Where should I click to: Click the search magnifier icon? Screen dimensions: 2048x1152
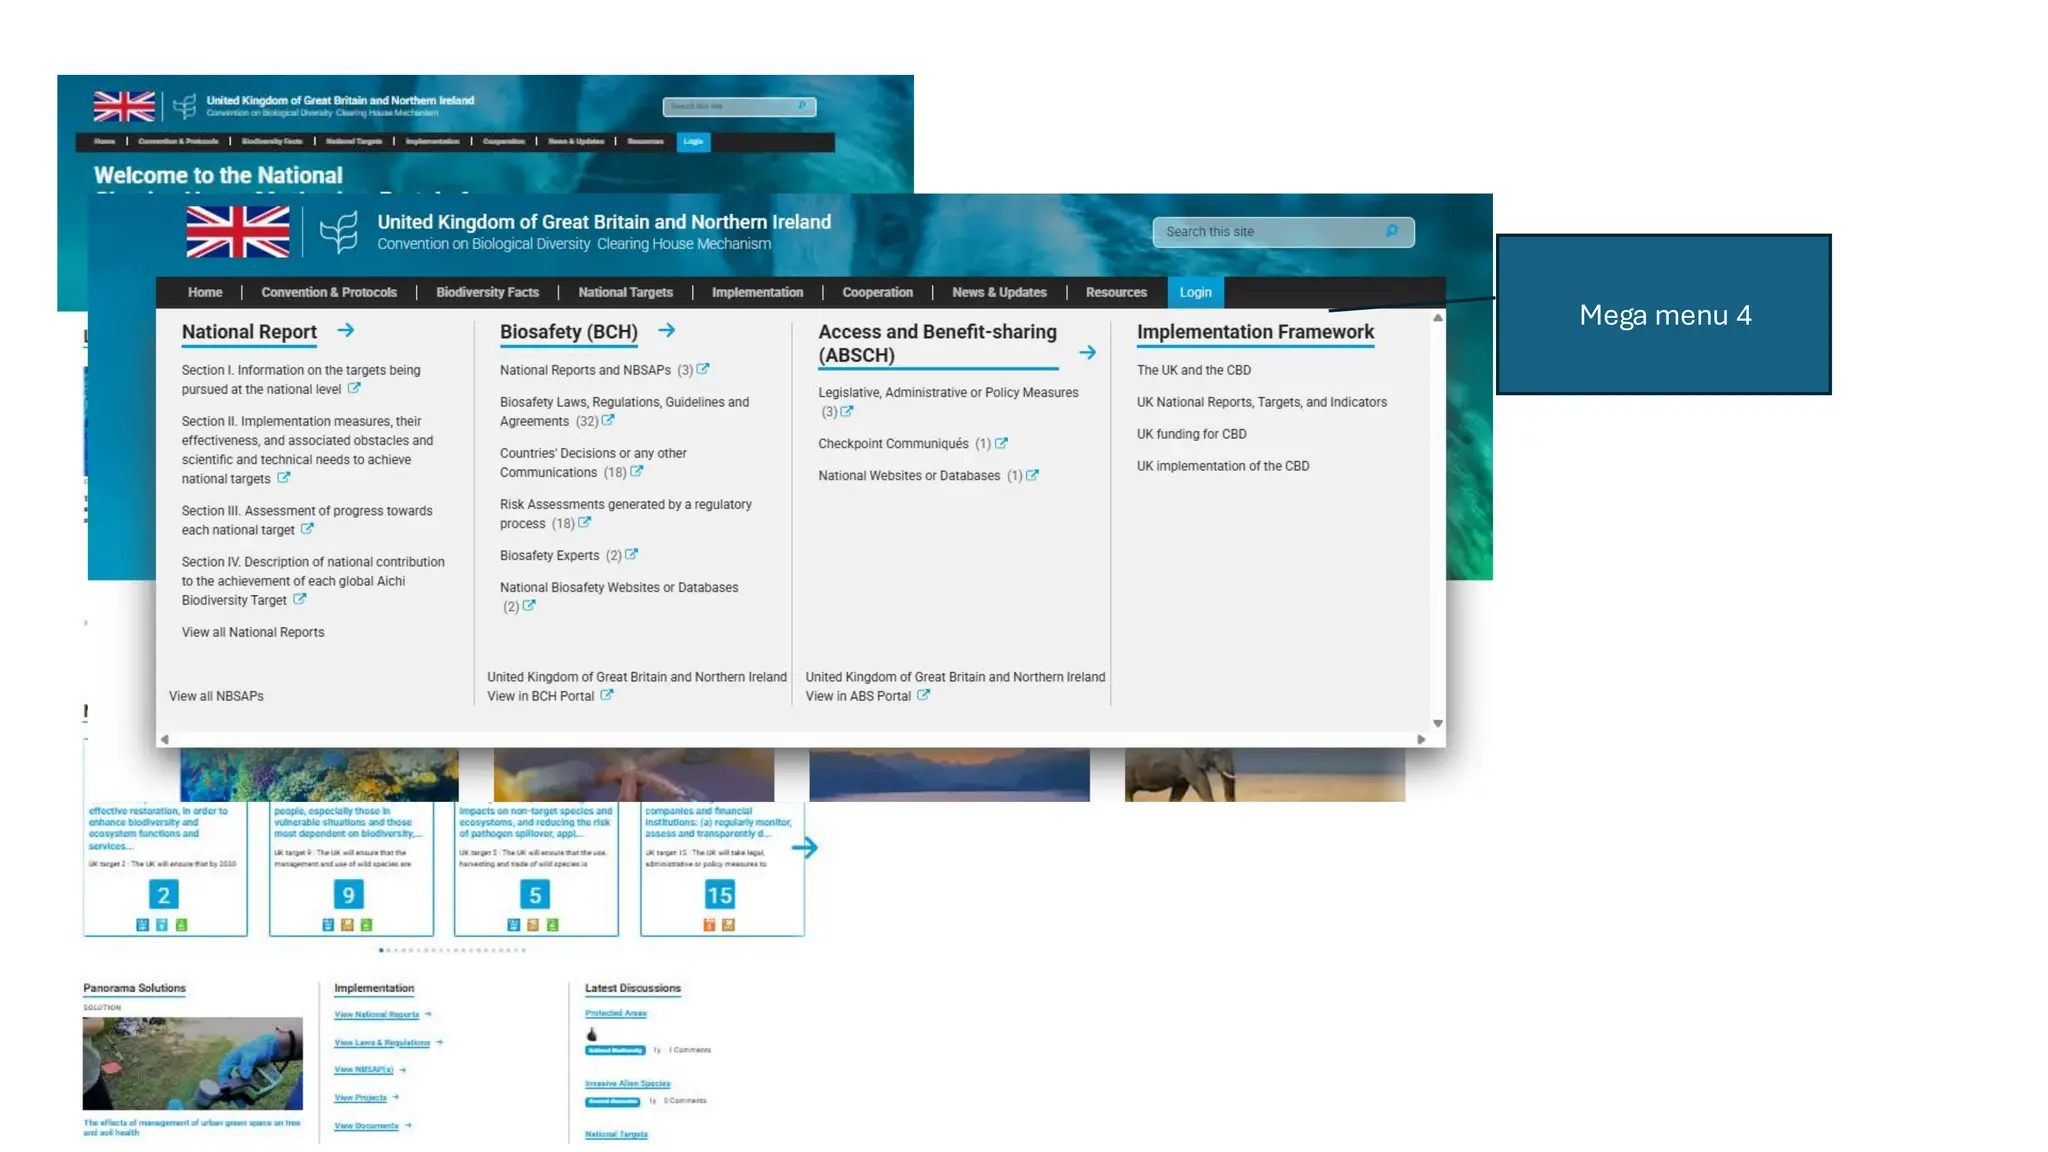click(1391, 231)
